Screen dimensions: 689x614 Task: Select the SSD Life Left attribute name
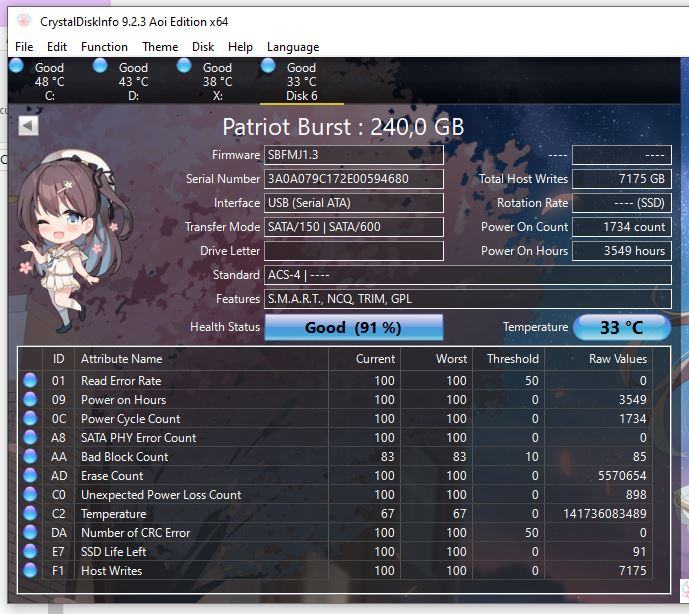(x=113, y=552)
